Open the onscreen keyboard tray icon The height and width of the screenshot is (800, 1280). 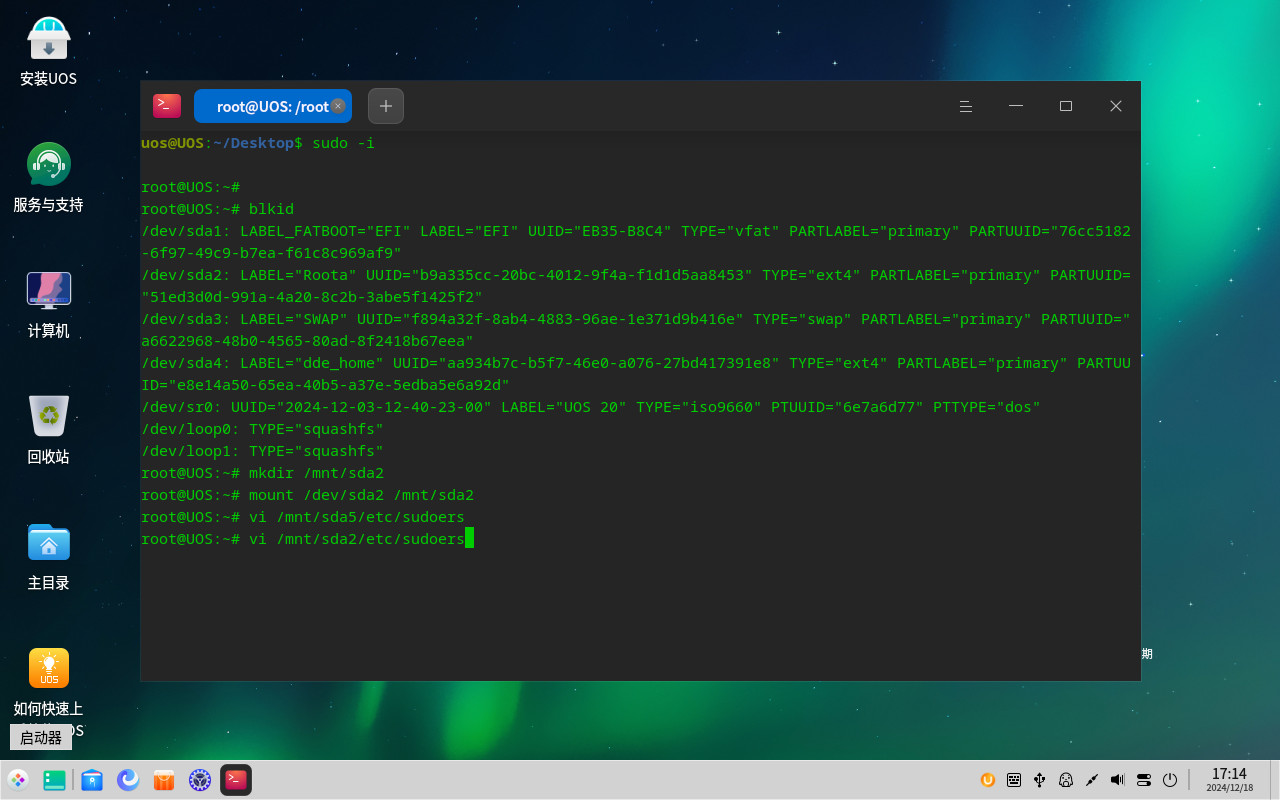[x=1014, y=780]
